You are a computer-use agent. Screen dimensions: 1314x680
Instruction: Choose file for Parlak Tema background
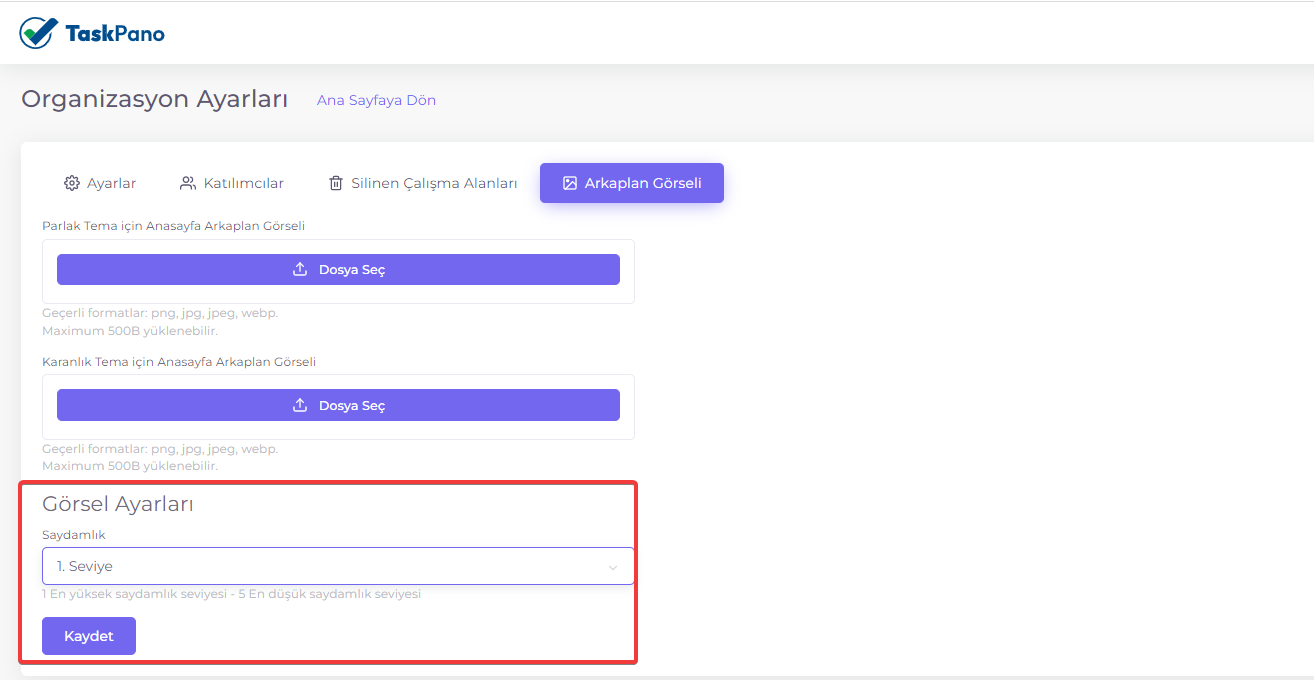click(x=338, y=270)
